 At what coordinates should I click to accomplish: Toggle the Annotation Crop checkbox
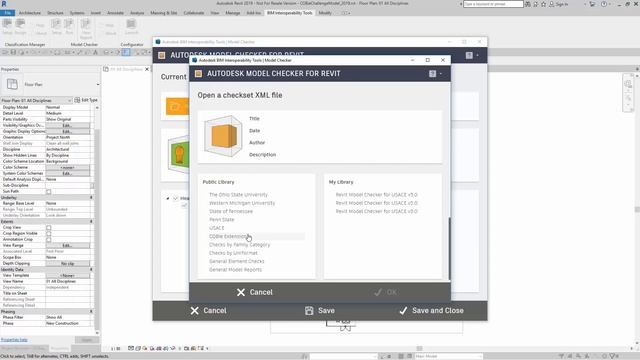(x=49, y=240)
